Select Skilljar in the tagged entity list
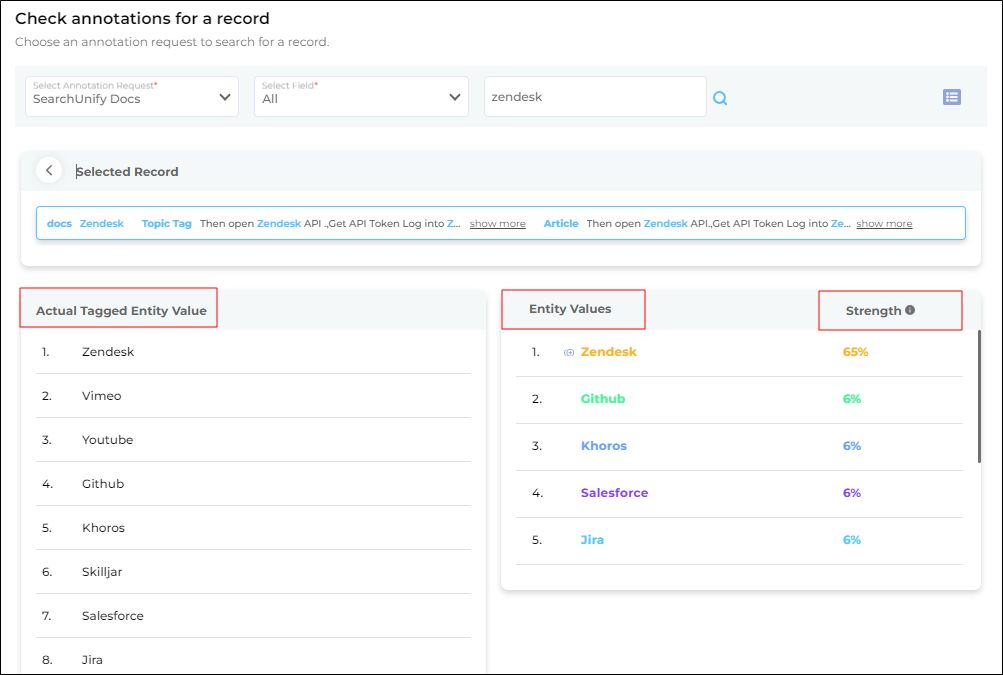The image size is (1003, 675). tap(102, 572)
